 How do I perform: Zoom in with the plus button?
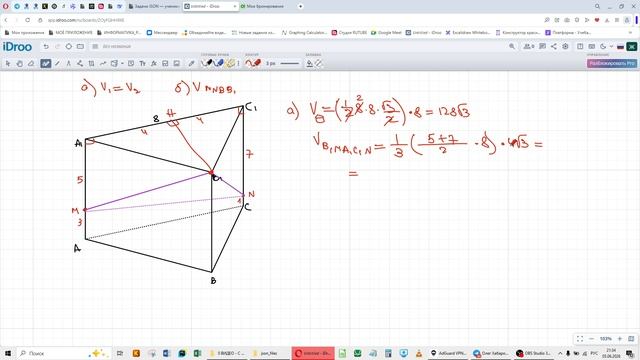(620, 339)
